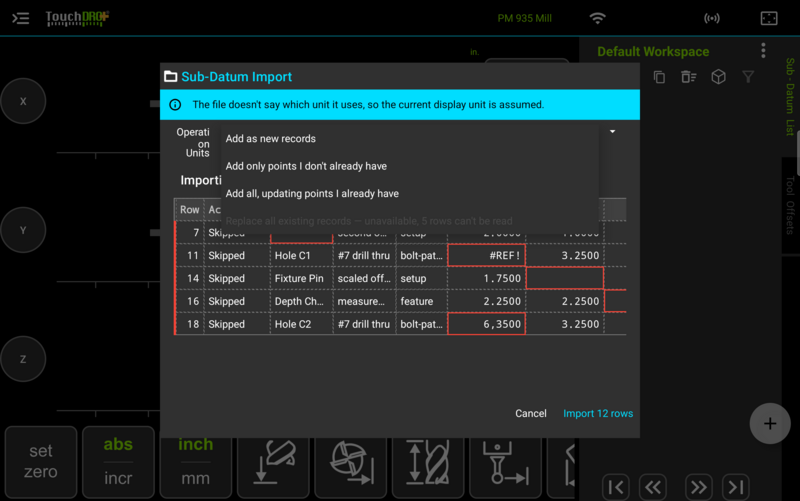Viewport: 800px width, 501px height.
Task: Click the WiFi connection status icon
Action: (597, 18)
